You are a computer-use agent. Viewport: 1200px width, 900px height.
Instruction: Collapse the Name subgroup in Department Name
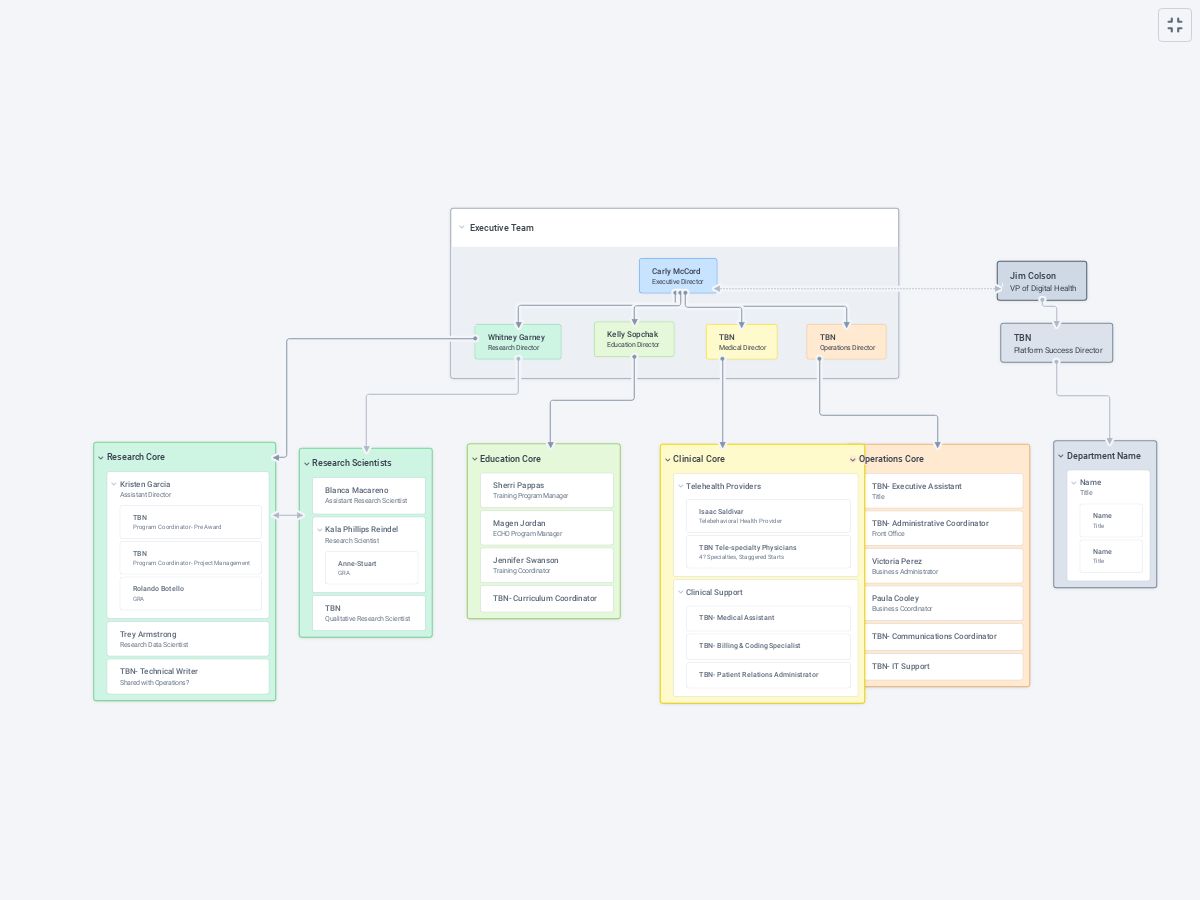coord(1074,483)
